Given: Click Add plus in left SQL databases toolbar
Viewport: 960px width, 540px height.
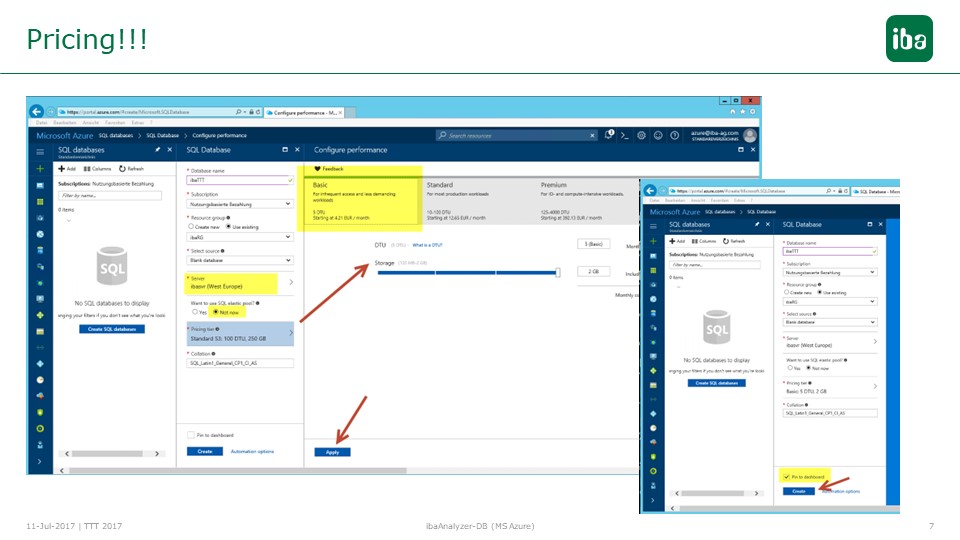Looking at the screenshot, I should (67, 168).
